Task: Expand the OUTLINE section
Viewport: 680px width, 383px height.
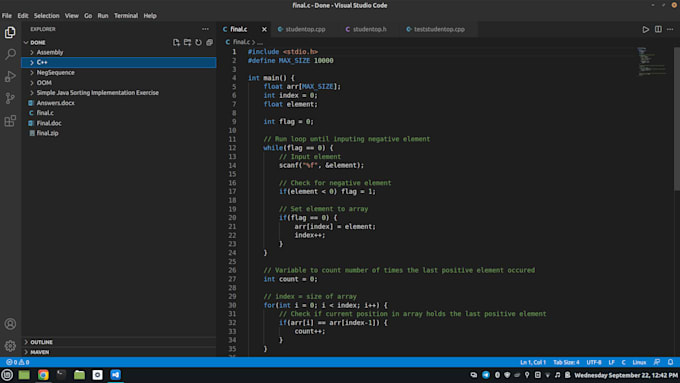Action: point(118,342)
